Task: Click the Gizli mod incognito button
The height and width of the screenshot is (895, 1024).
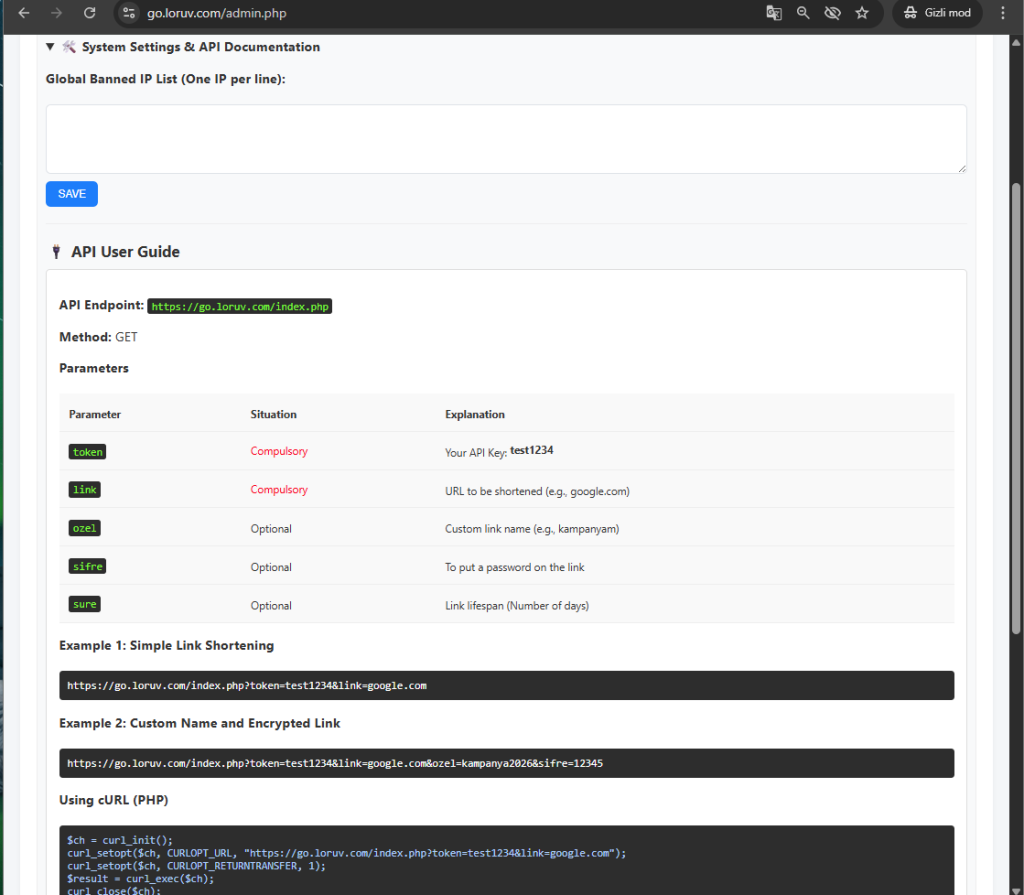Action: (x=937, y=13)
